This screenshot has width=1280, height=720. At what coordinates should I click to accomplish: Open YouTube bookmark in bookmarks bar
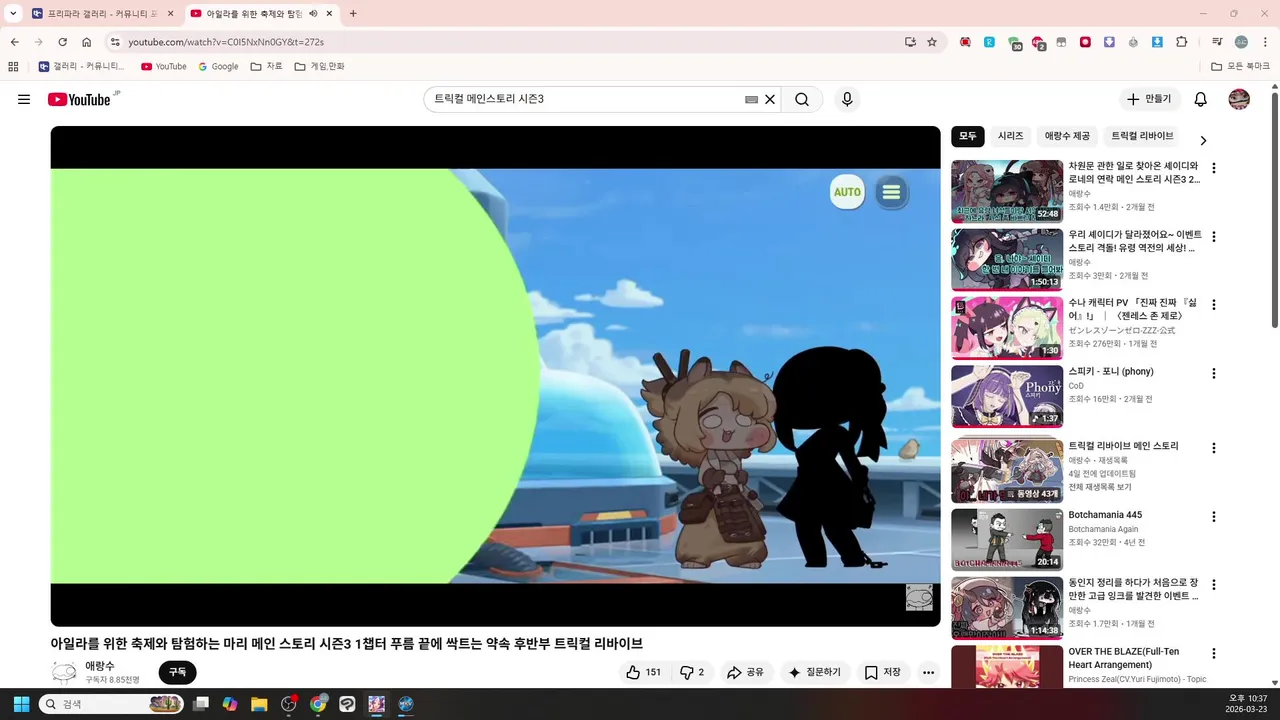pos(163,66)
